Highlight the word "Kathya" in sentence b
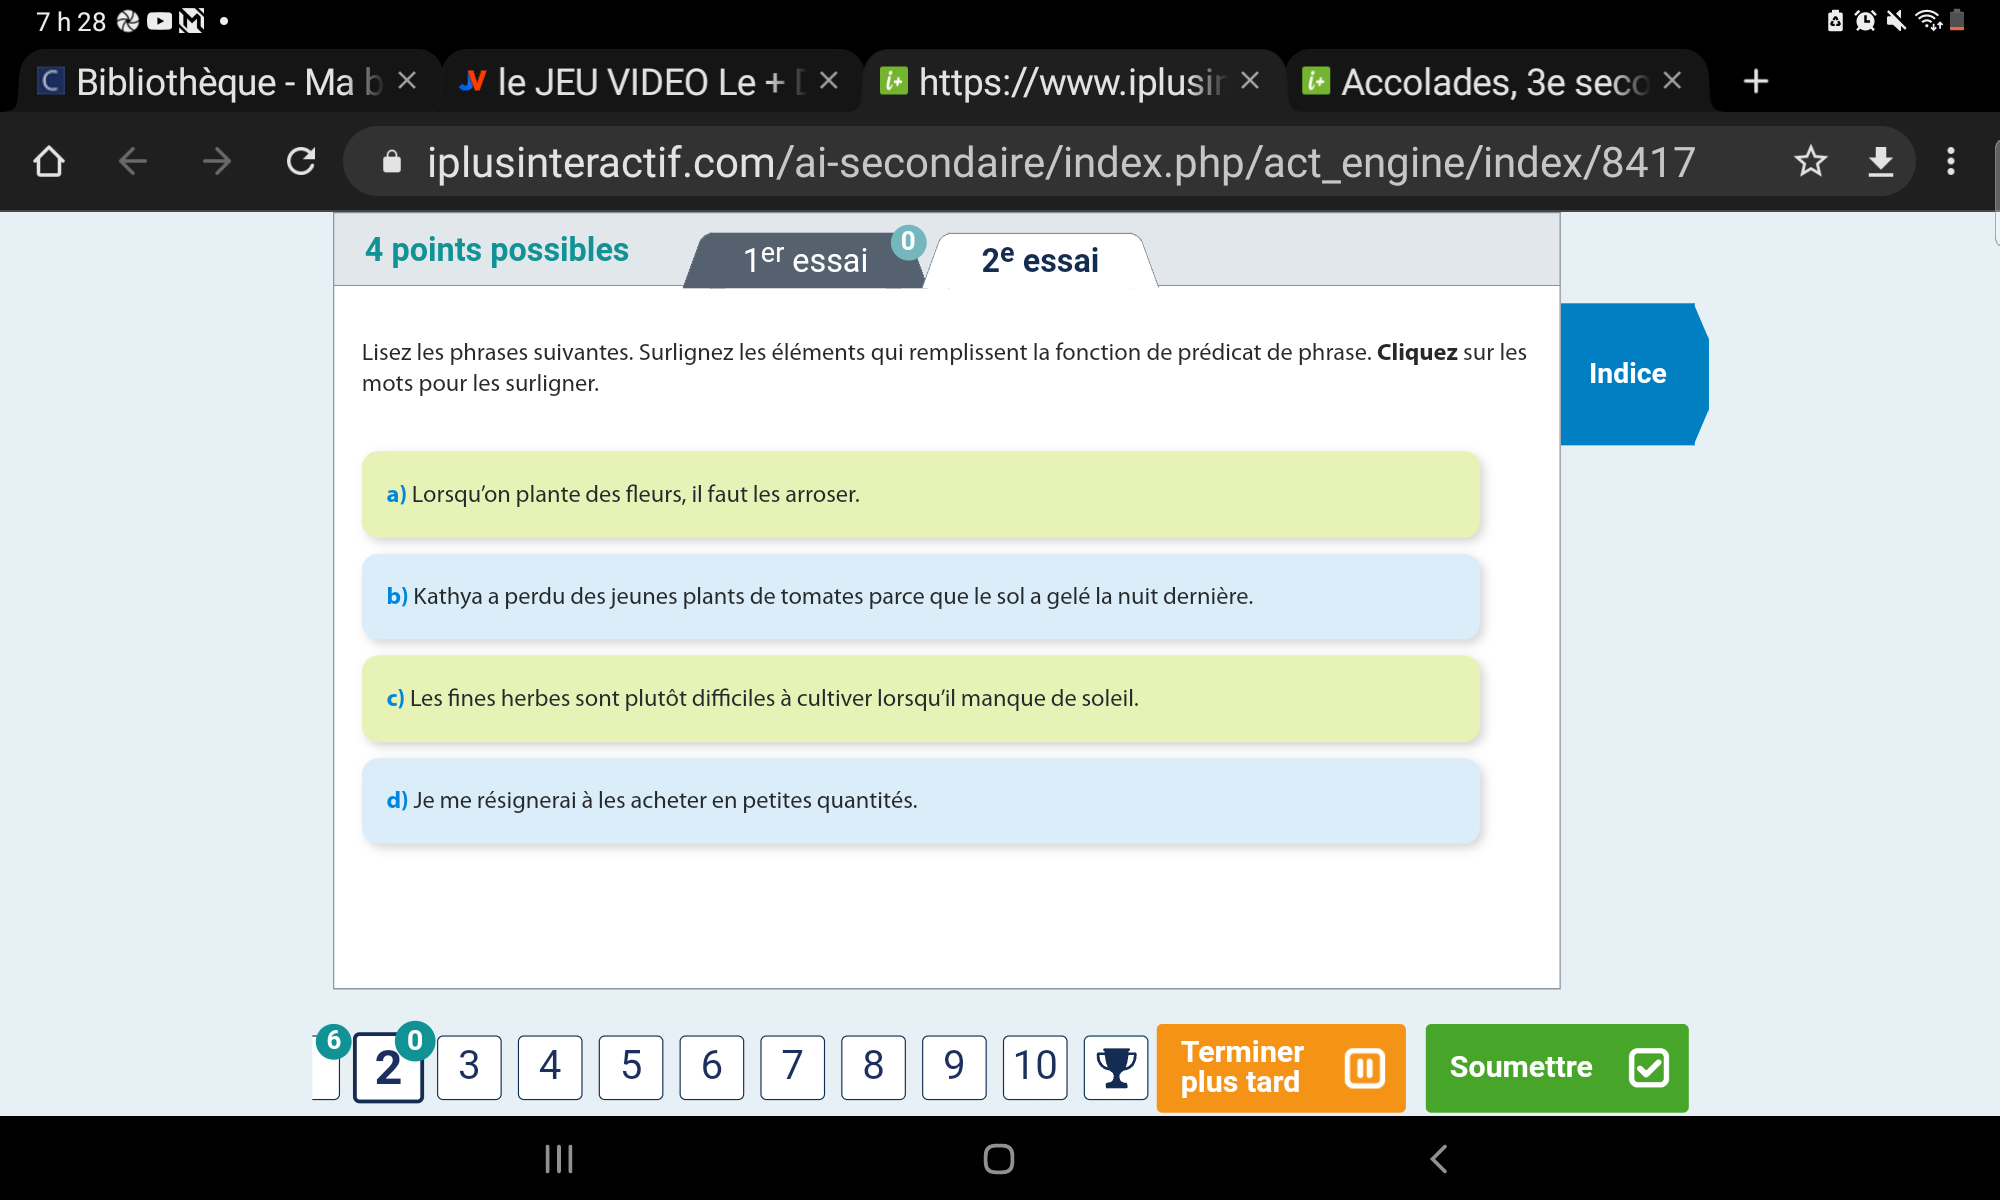This screenshot has width=2000, height=1200. point(448,597)
